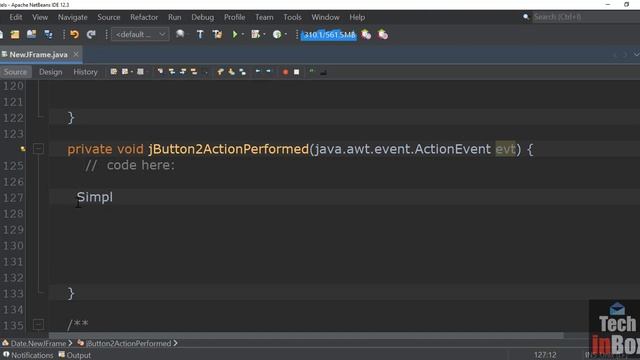
Task: Click the forward navigation icon in editor toolbar
Action: click(140, 72)
